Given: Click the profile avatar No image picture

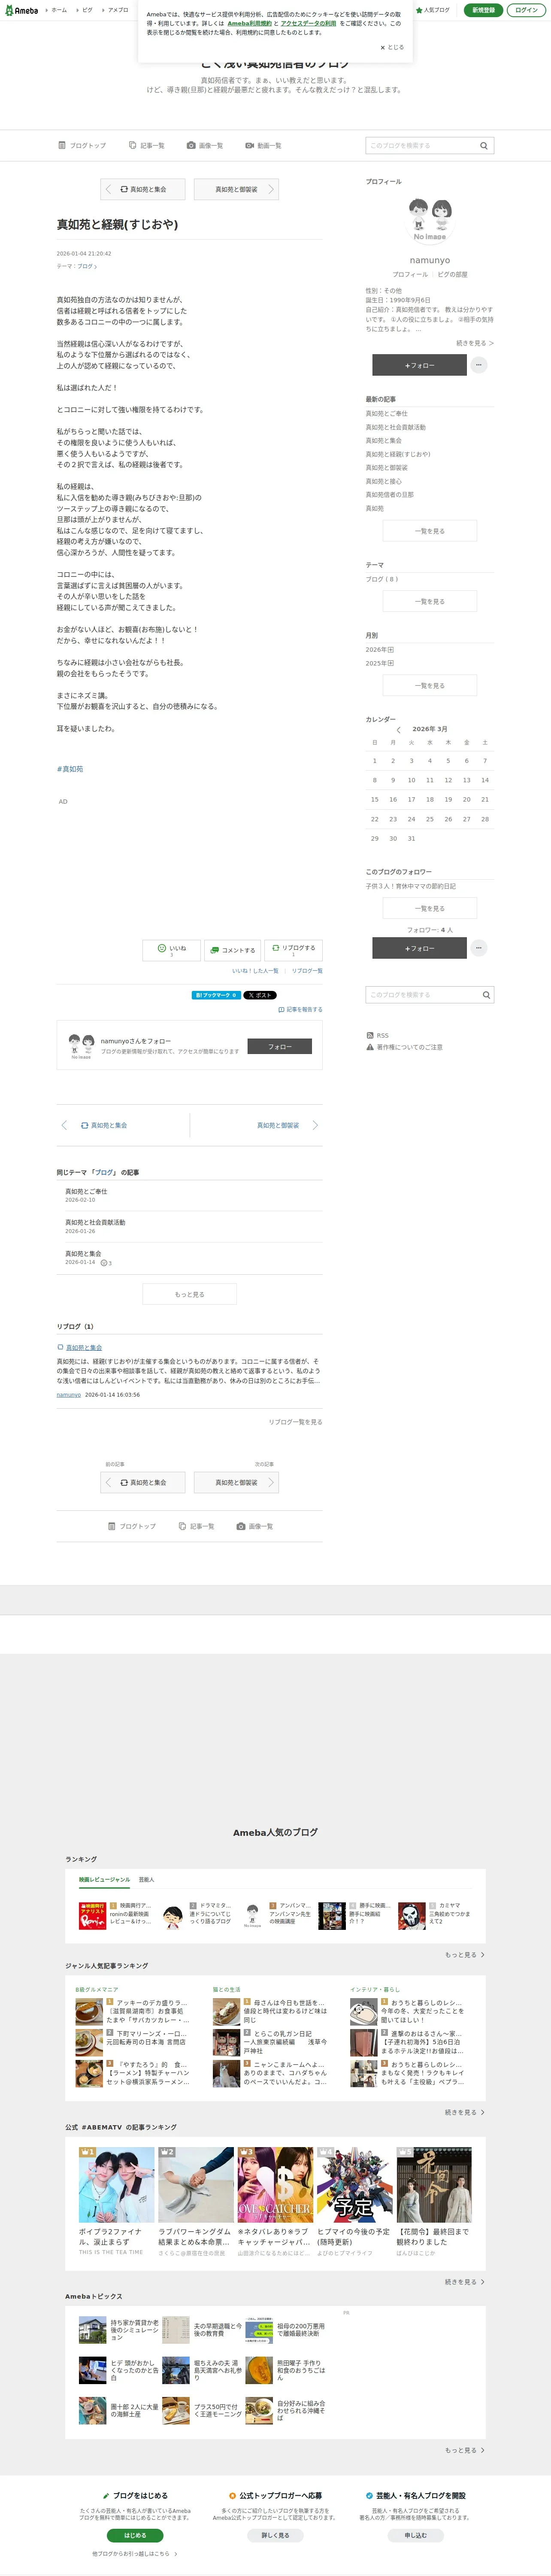Looking at the screenshot, I should coord(430,220).
